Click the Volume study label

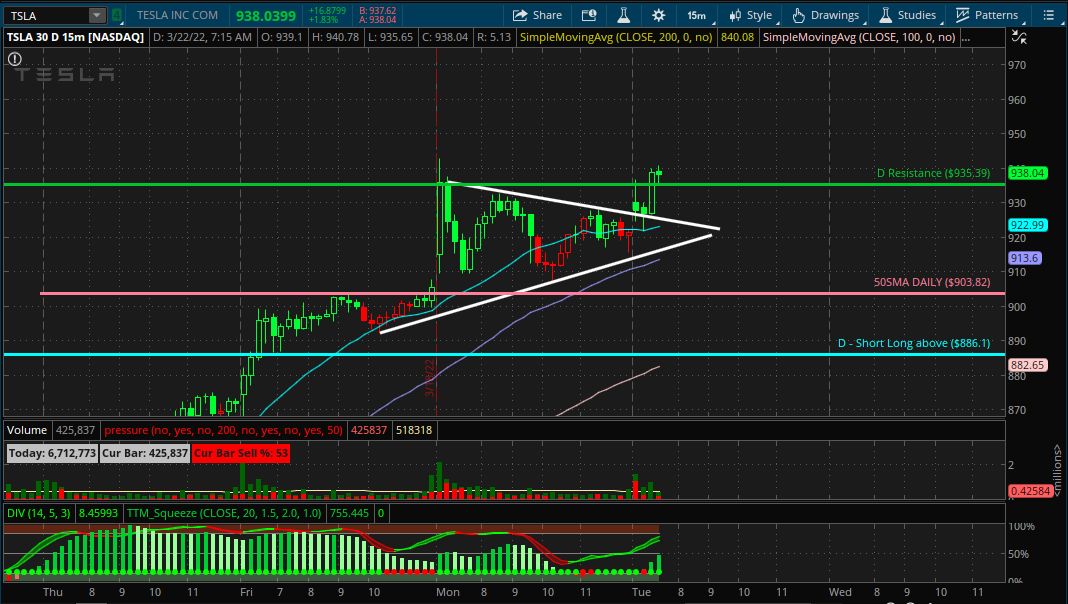click(x=27, y=430)
